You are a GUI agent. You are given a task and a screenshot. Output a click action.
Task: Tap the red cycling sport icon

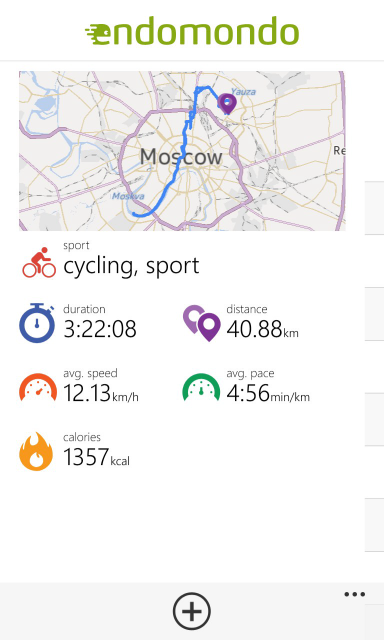pos(39,262)
